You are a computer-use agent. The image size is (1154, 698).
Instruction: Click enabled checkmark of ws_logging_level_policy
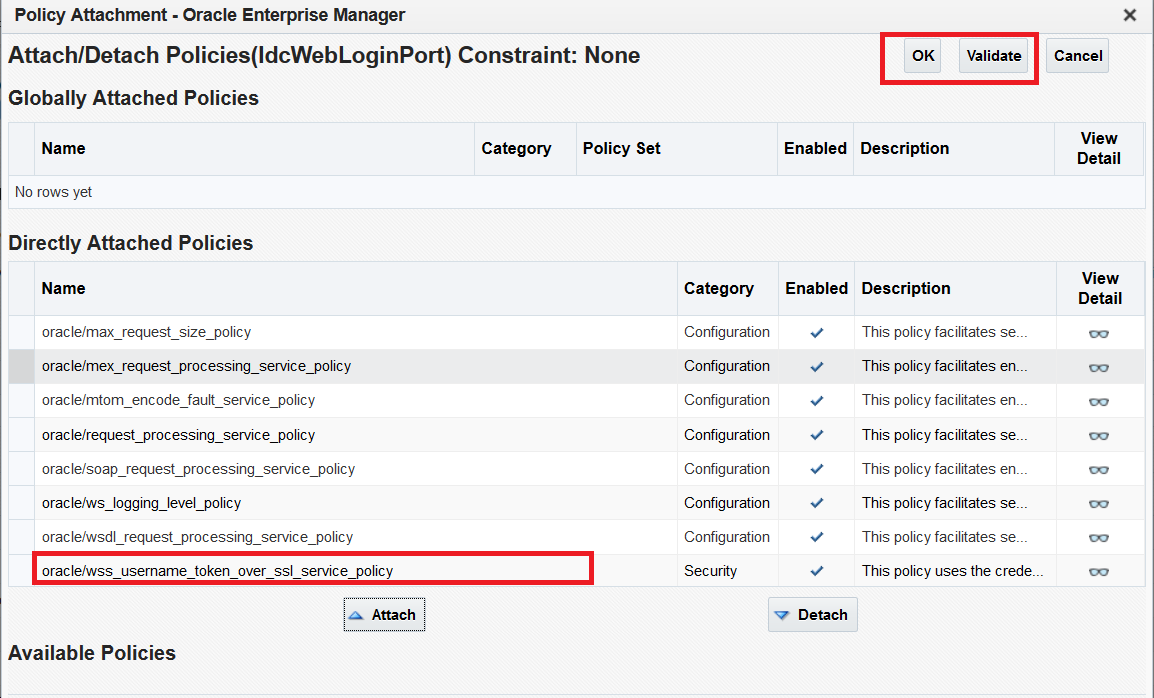click(x=816, y=503)
